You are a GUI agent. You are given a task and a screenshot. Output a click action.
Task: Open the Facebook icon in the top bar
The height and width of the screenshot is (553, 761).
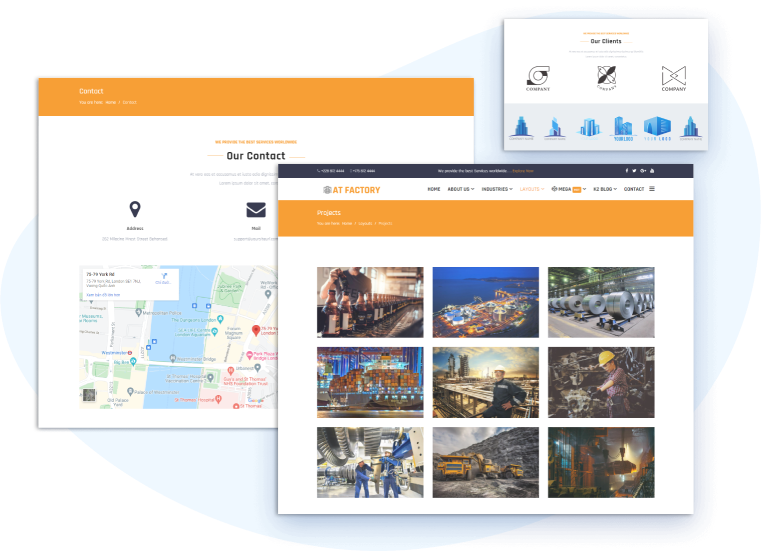point(627,171)
